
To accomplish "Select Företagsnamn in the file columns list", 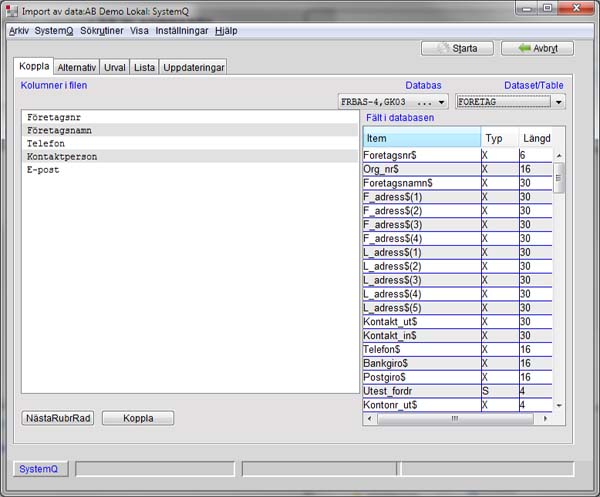I will tap(63, 131).
